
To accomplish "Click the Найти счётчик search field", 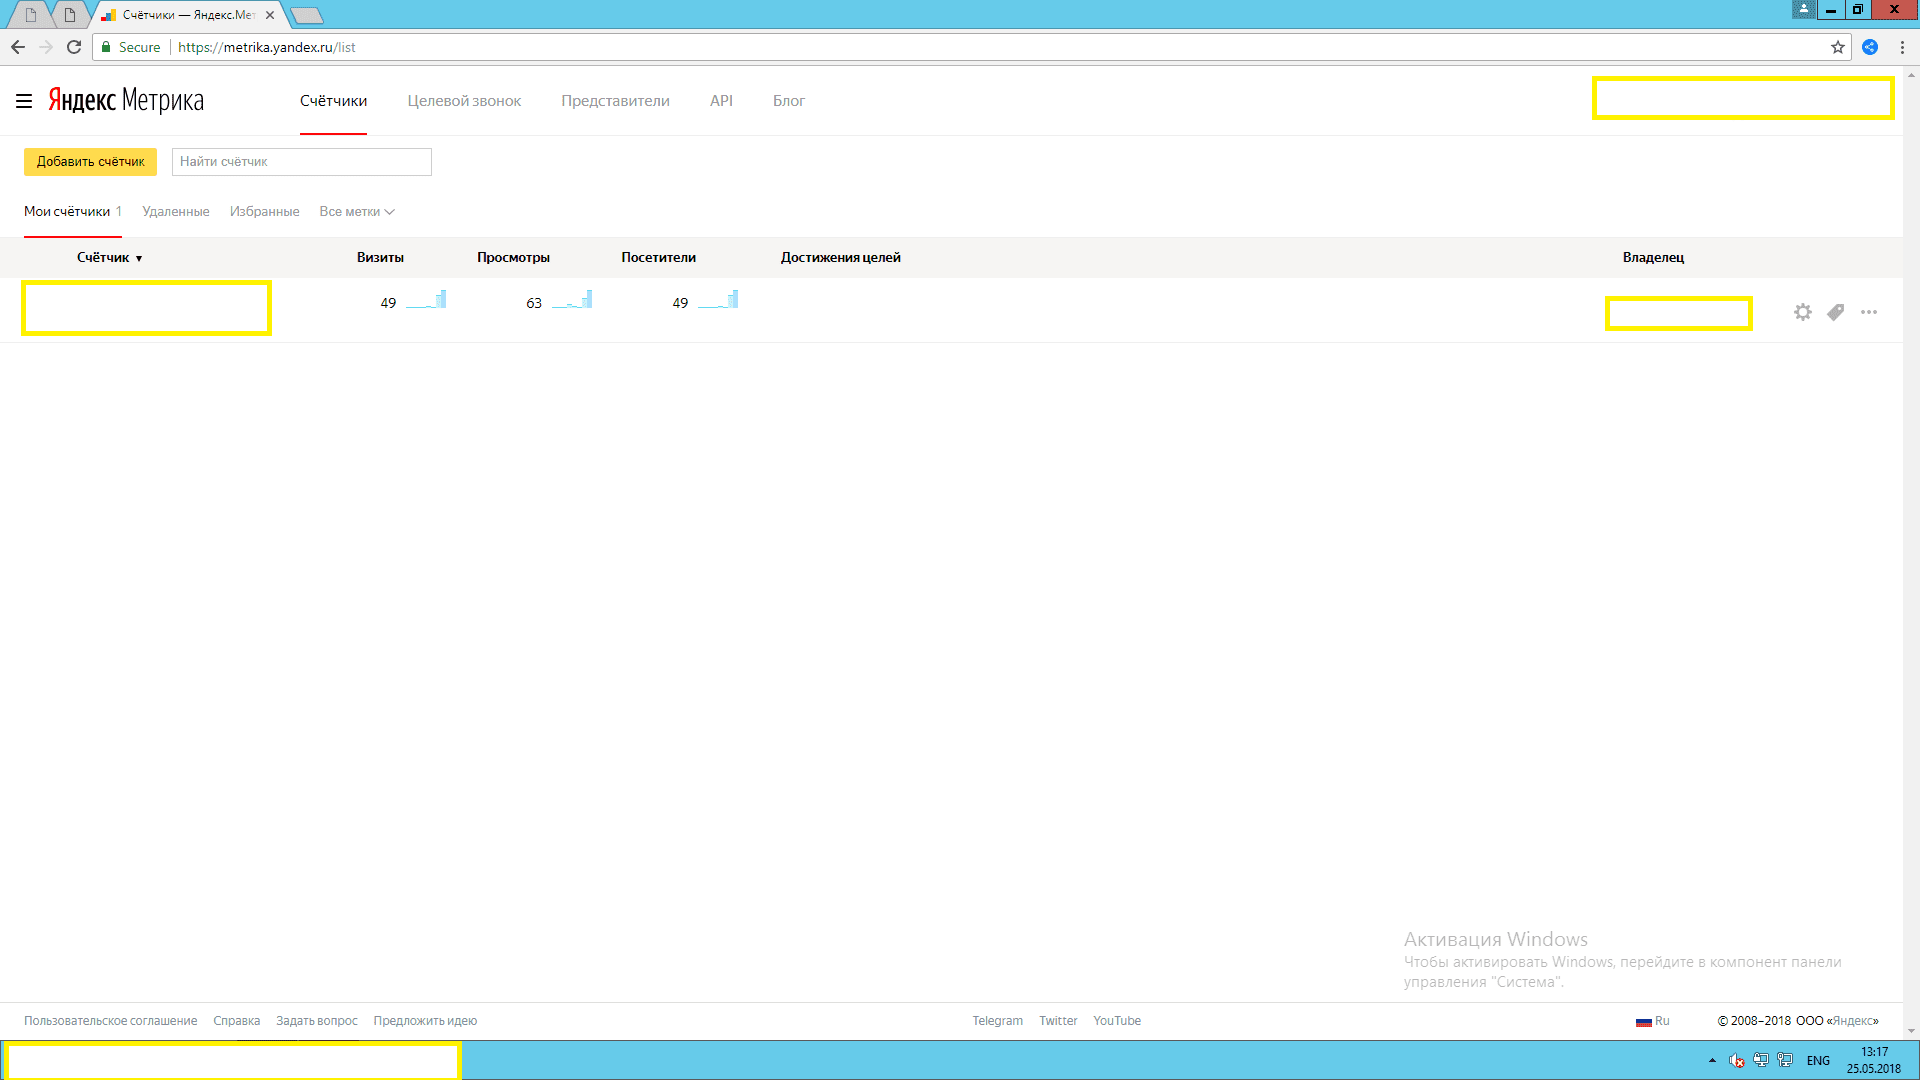I will tap(301, 162).
